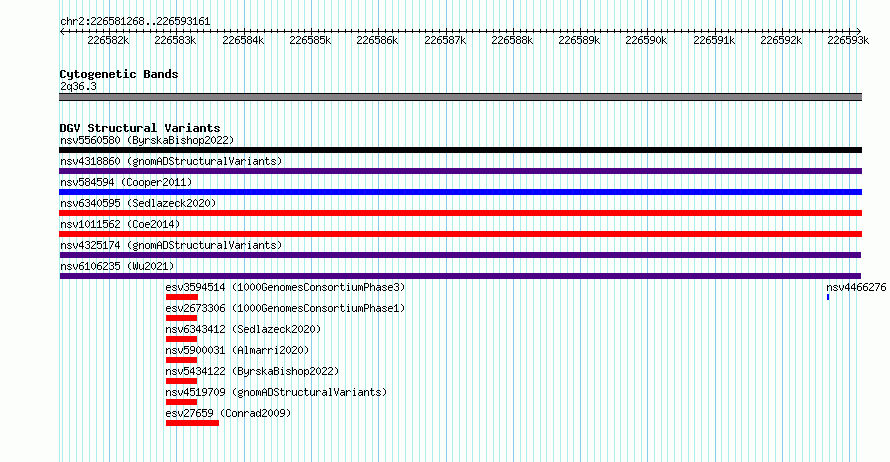
Task: Click the 226585k ruler tick label
Action: point(310,40)
